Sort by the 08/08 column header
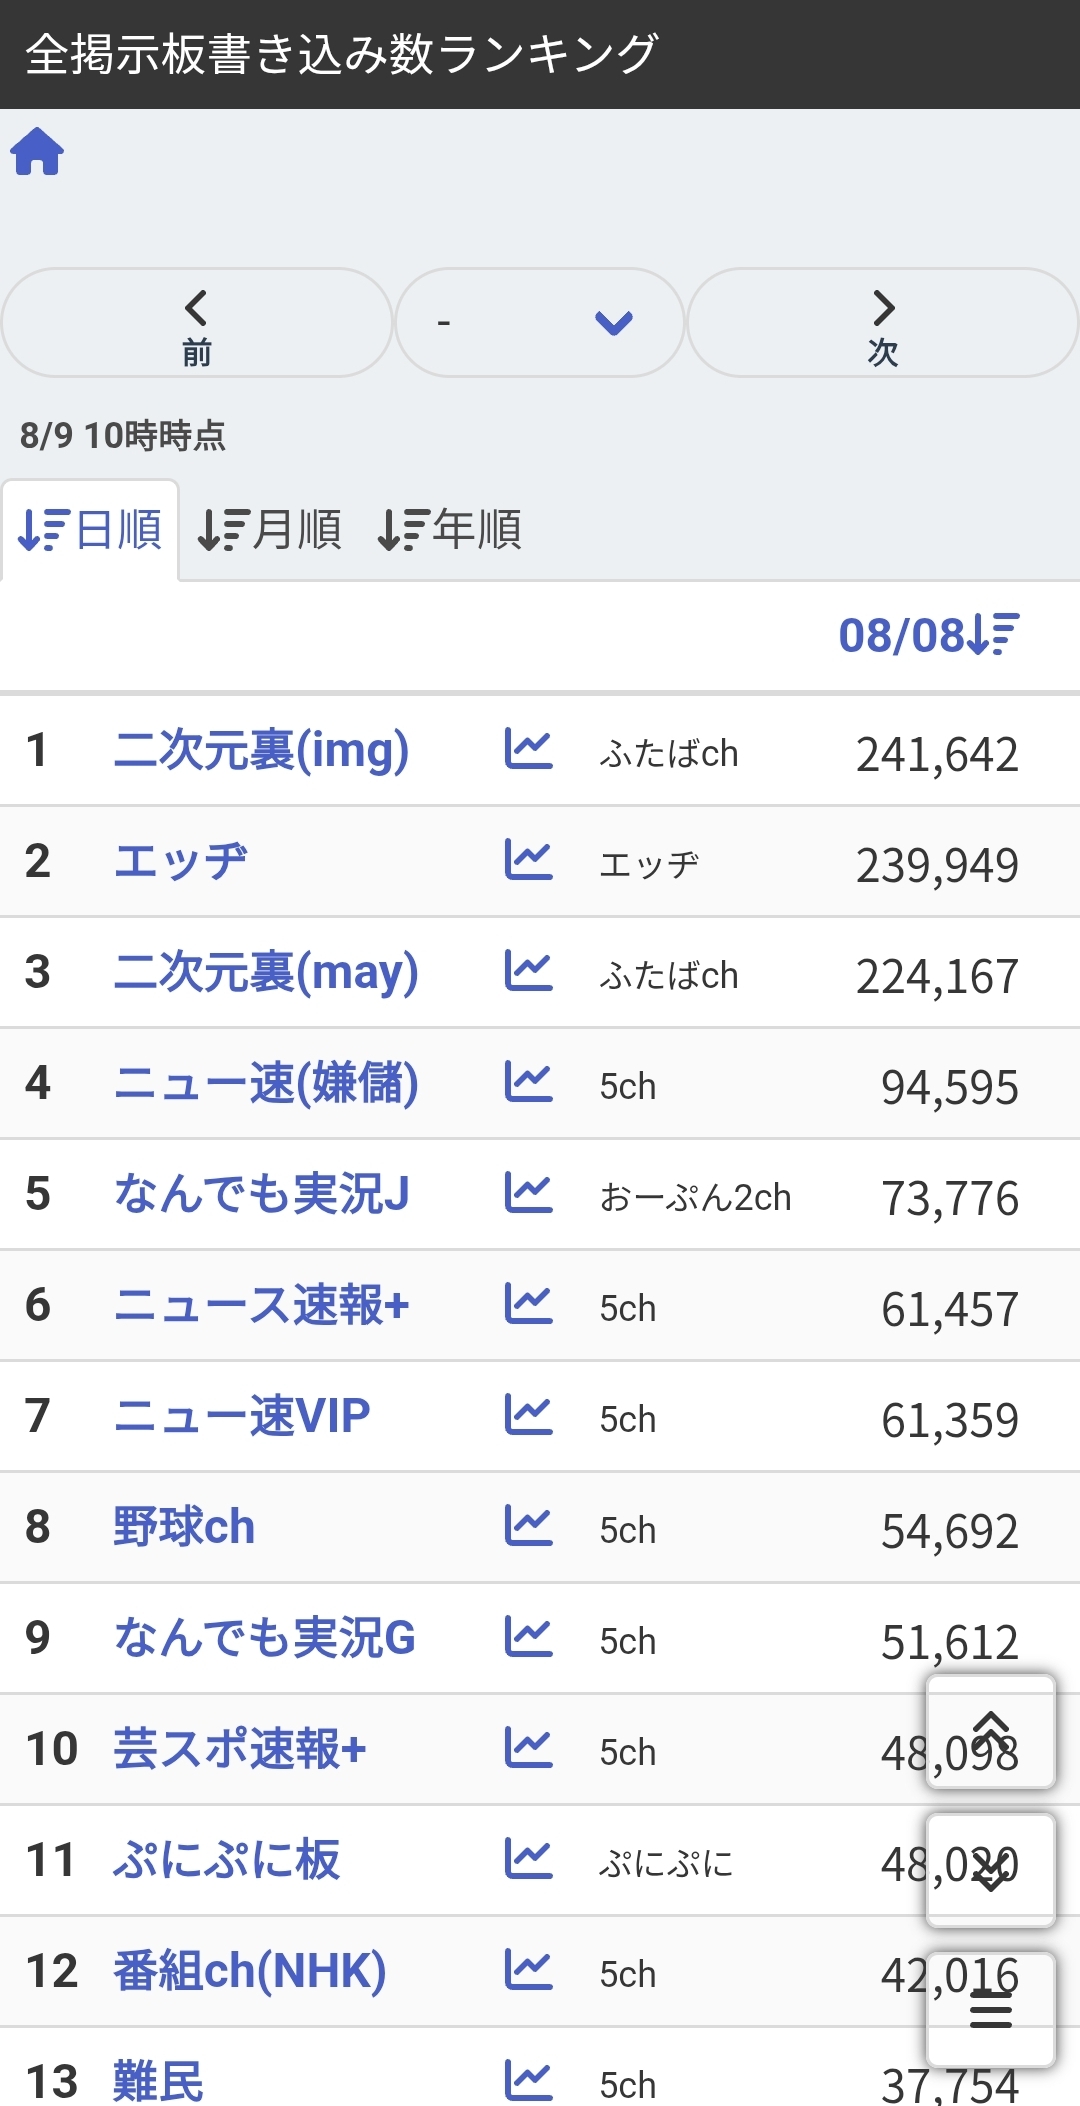Image resolution: width=1080 pixels, height=2106 pixels. click(x=928, y=635)
